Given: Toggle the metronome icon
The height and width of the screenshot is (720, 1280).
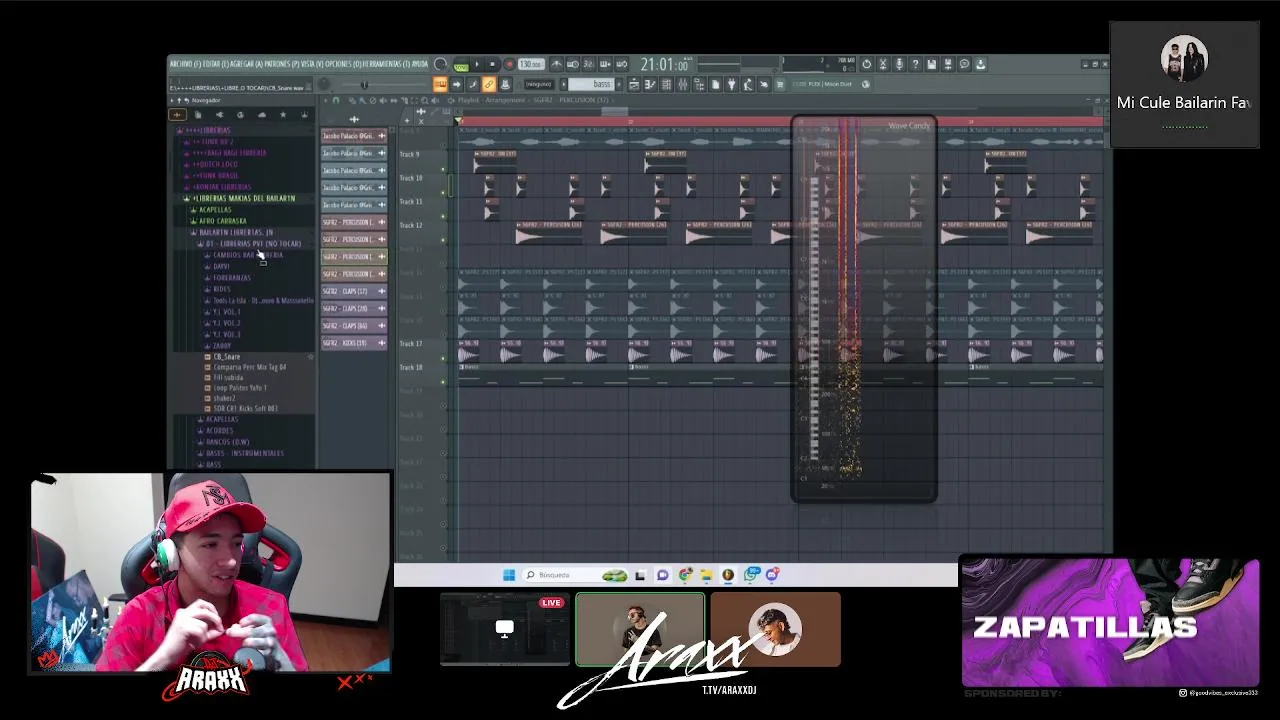Looking at the screenshot, I should coord(556,64).
